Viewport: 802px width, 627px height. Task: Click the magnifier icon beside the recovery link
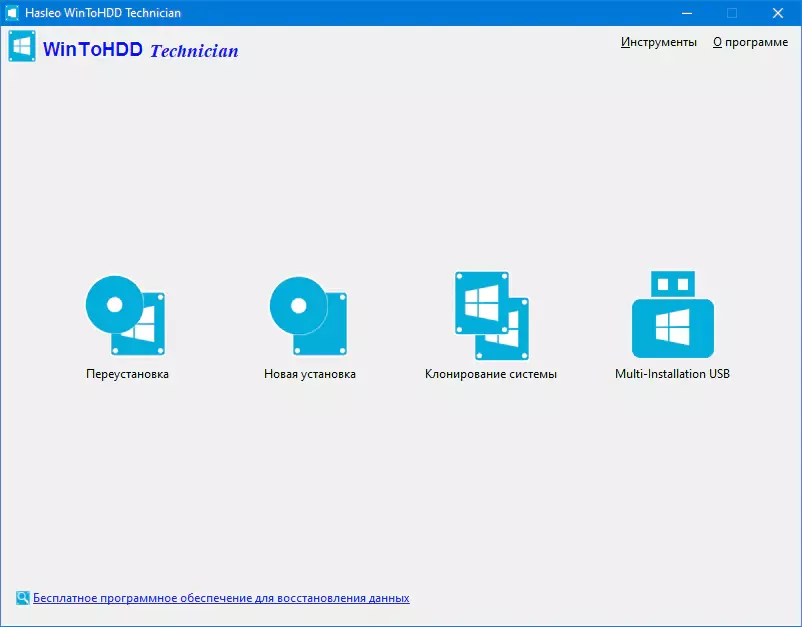click(22, 598)
